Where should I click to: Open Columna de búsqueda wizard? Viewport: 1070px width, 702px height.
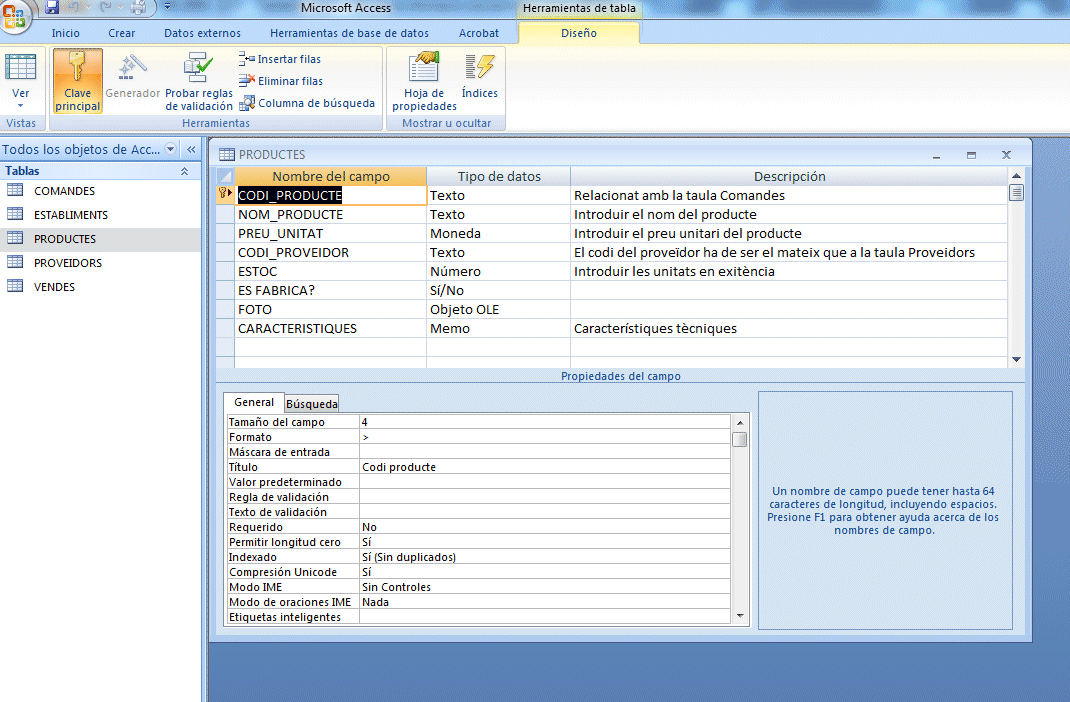click(x=307, y=103)
